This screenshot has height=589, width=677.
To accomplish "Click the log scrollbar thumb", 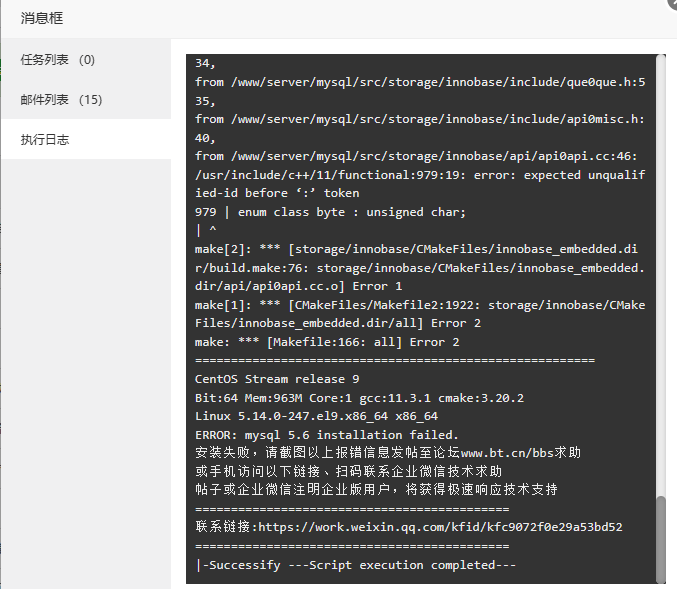I will pos(661,540).
